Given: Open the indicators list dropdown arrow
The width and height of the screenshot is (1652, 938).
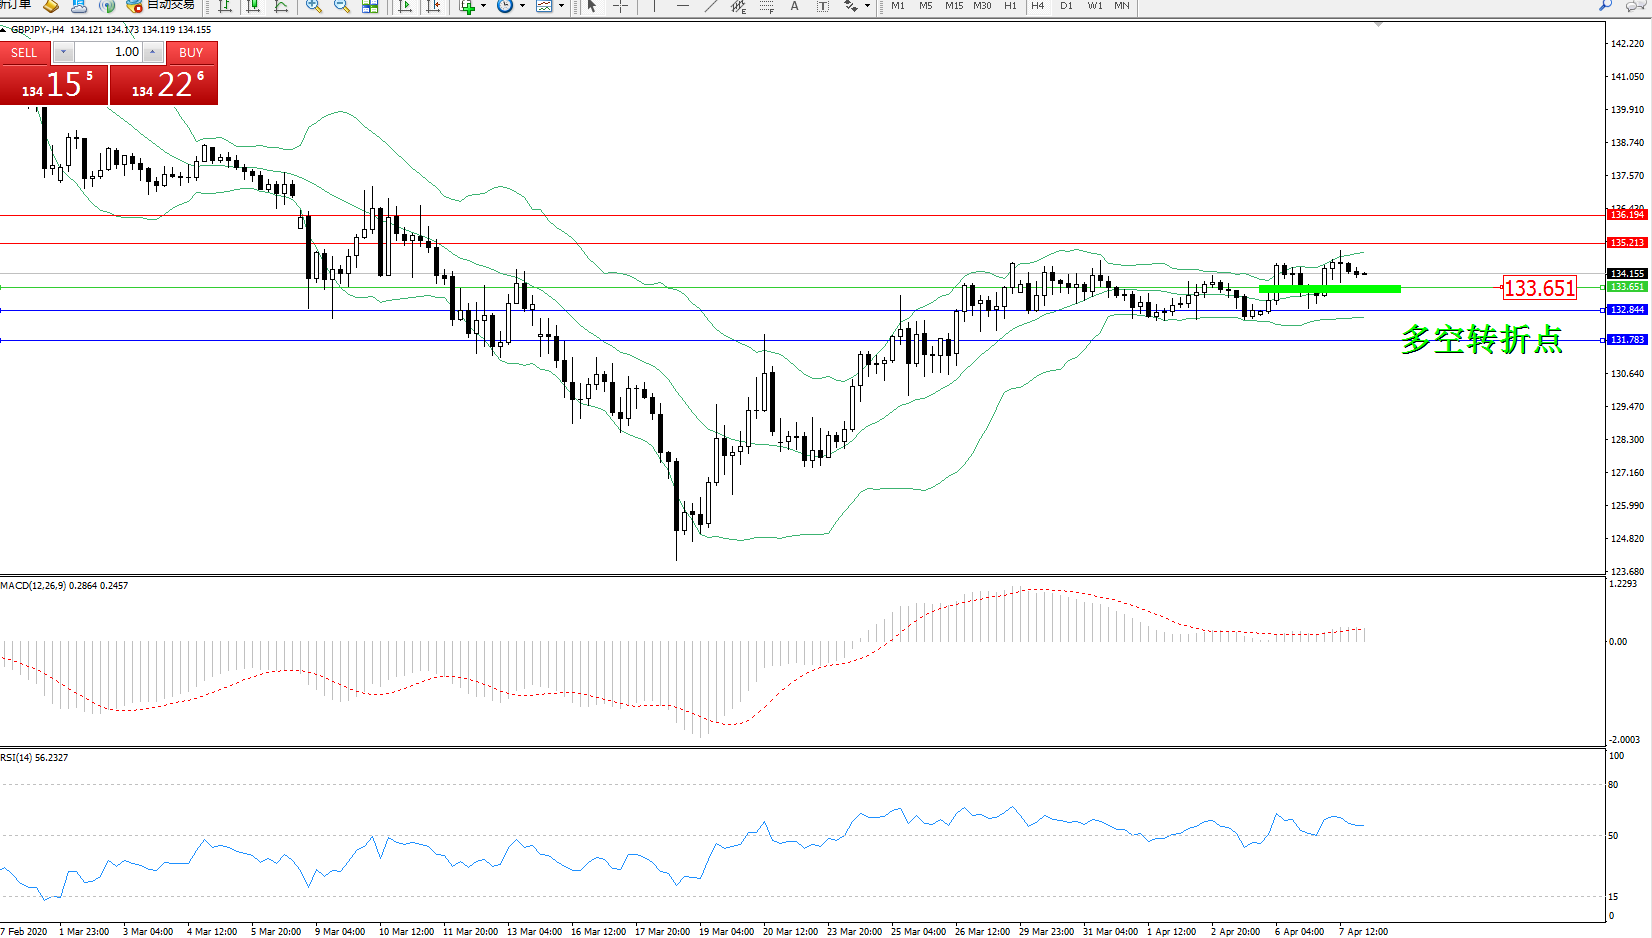Looking at the screenshot, I should pos(483,6).
